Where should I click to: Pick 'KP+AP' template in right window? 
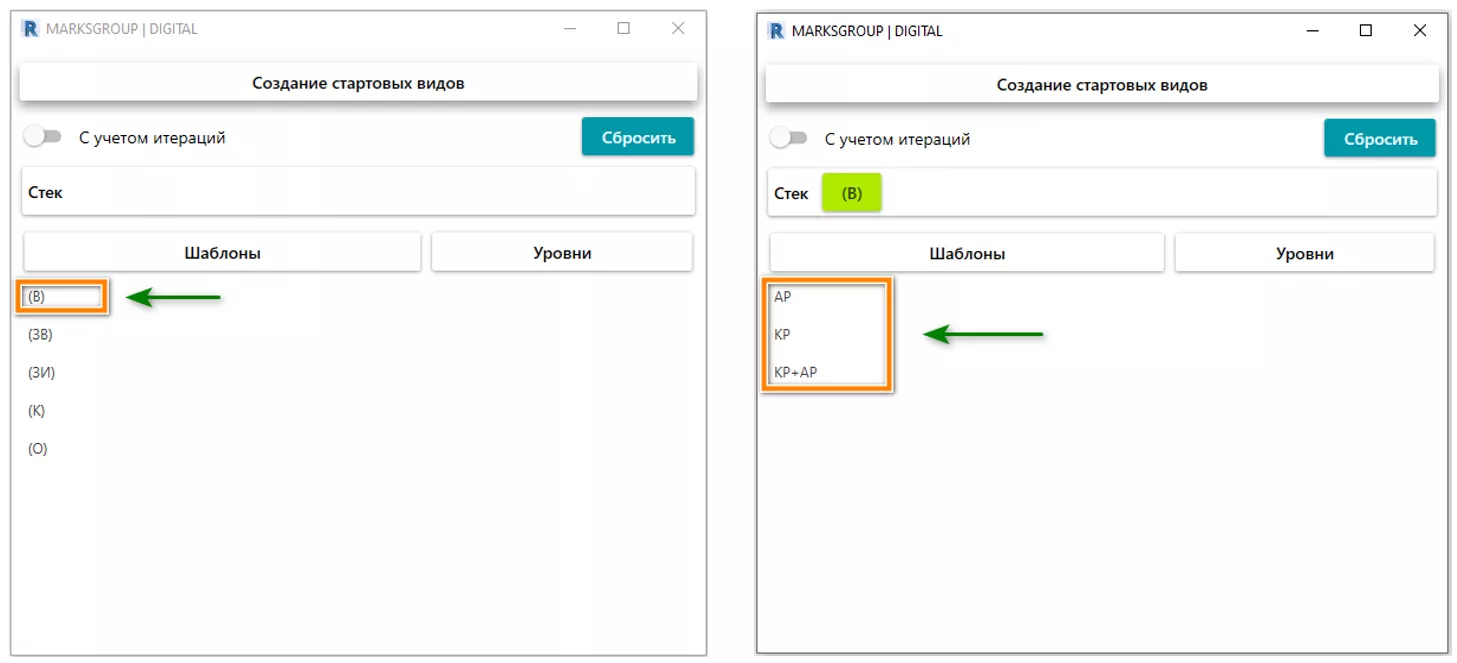tap(796, 373)
